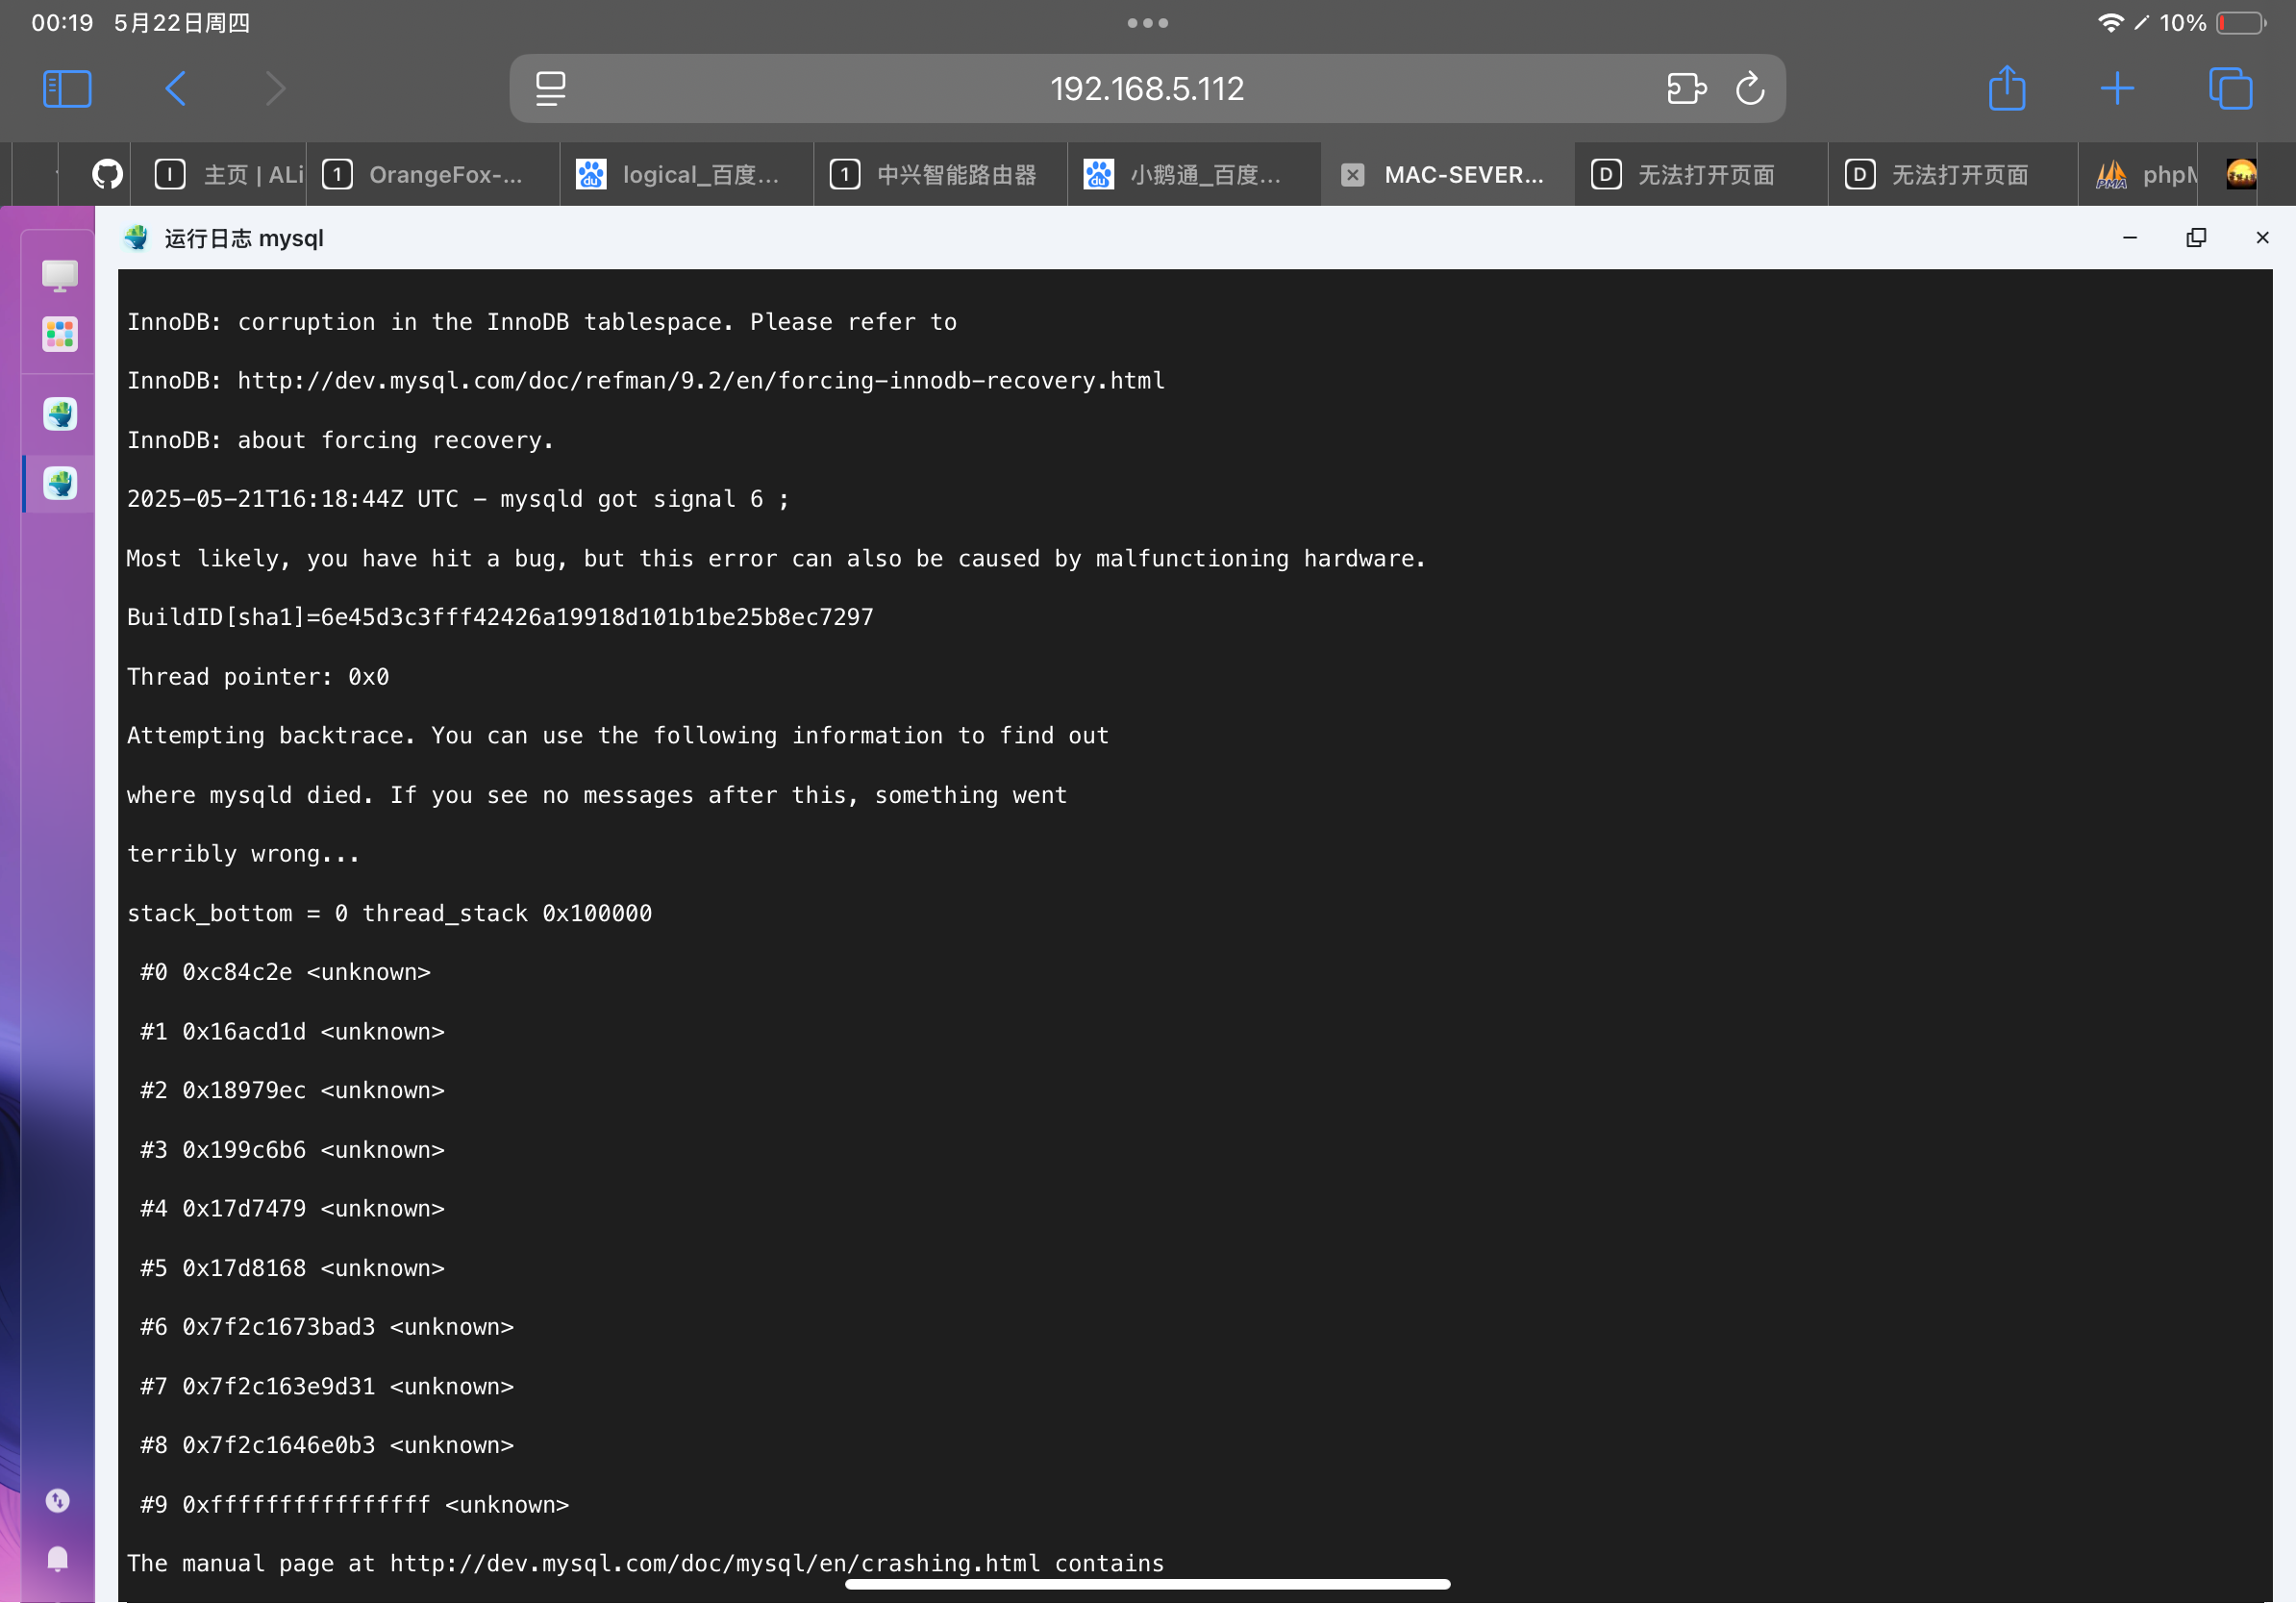Viewport: 2296px width, 1604px height.
Task: Maximize the 运行日志 mysql window
Action: click(2196, 238)
